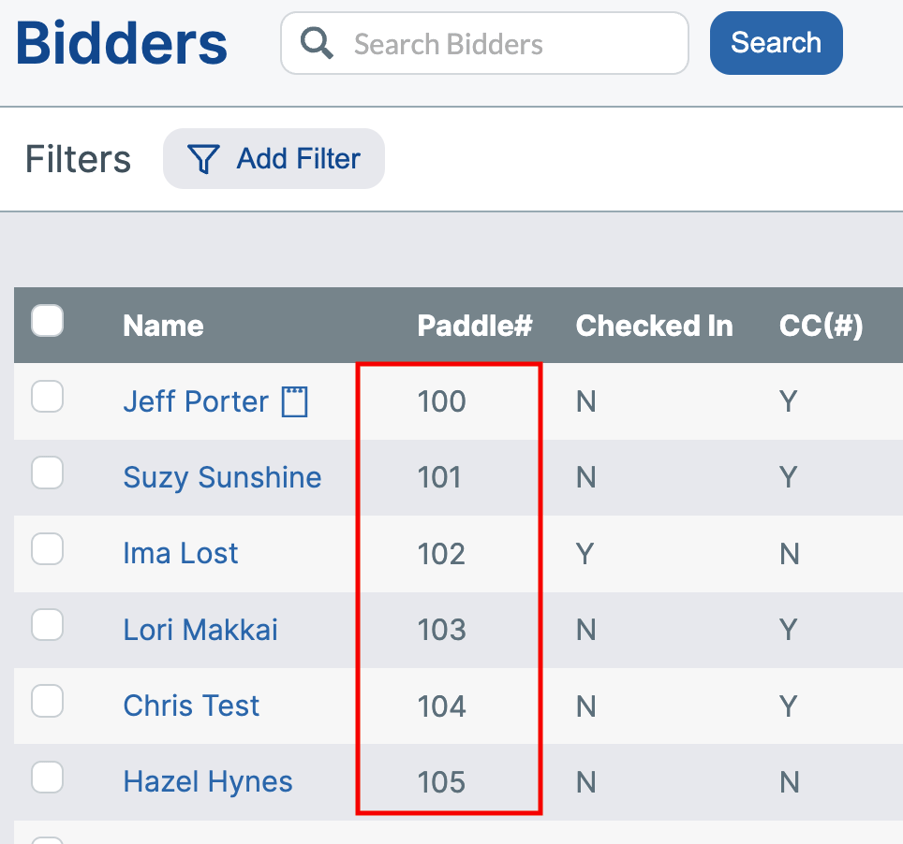Image resolution: width=903 pixels, height=844 pixels.
Task: Focus the Search Bidders input field
Action: (500, 44)
